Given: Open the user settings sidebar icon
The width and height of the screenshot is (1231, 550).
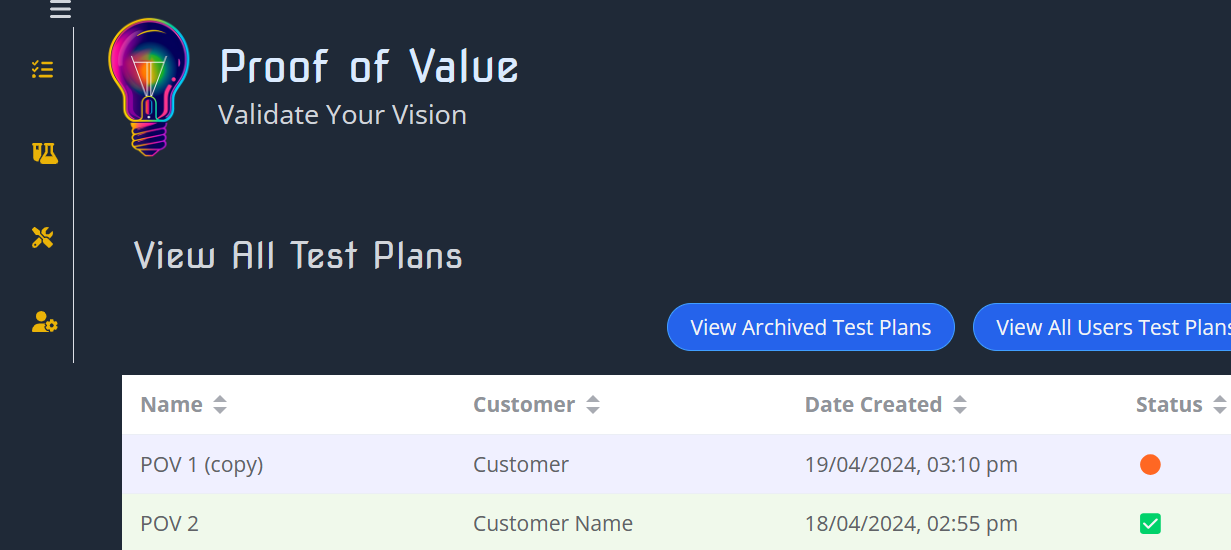Looking at the screenshot, I should (44, 322).
